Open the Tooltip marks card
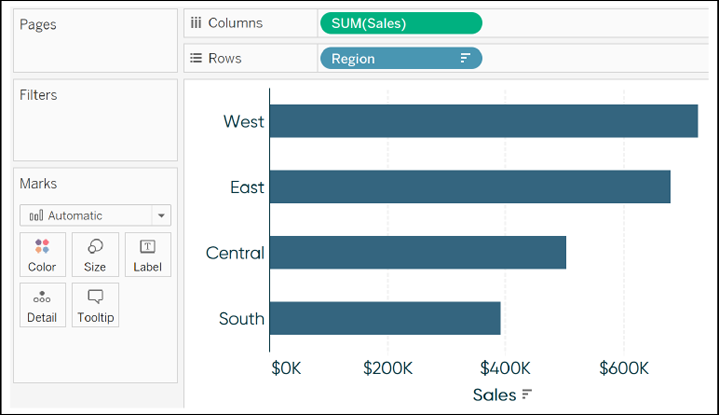The height and width of the screenshot is (415, 719). [x=95, y=305]
